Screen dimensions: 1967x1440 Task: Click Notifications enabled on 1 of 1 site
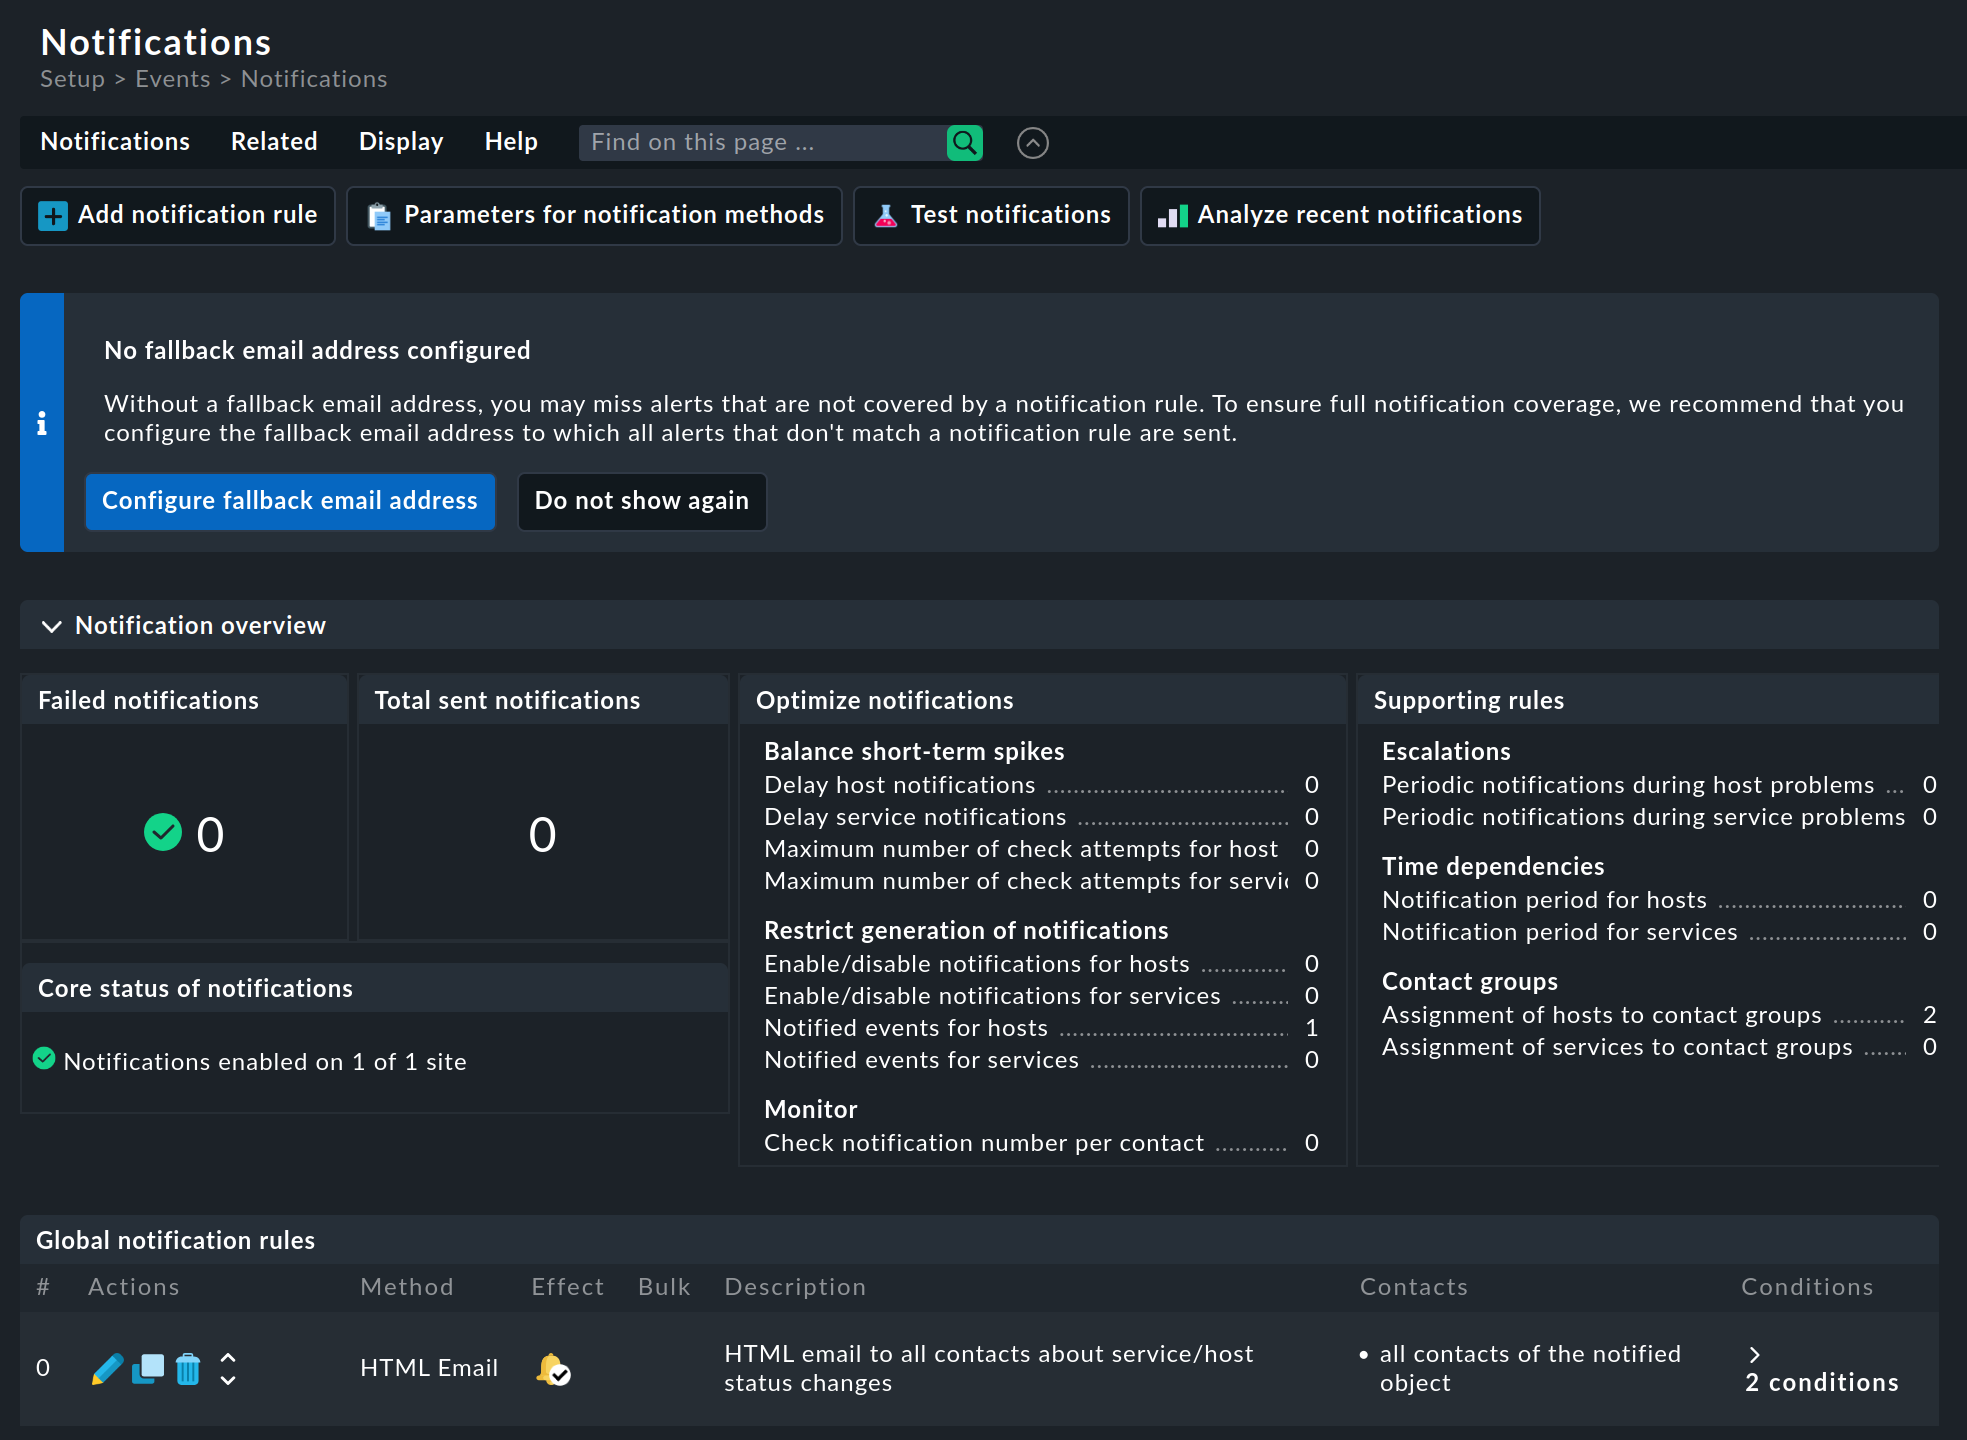265,1062
